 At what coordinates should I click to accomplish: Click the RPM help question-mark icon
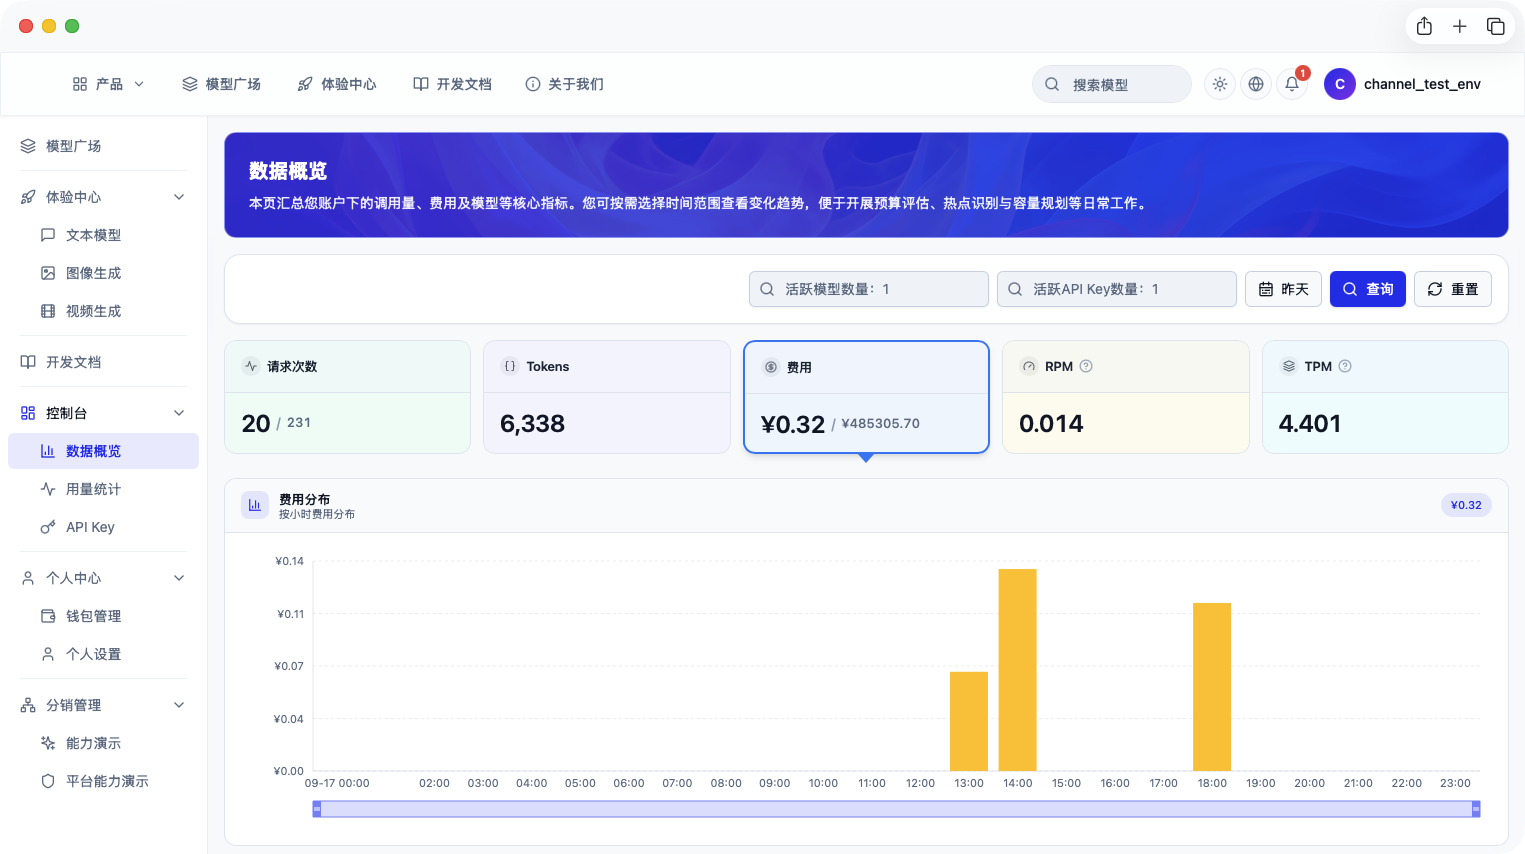pos(1086,366)
